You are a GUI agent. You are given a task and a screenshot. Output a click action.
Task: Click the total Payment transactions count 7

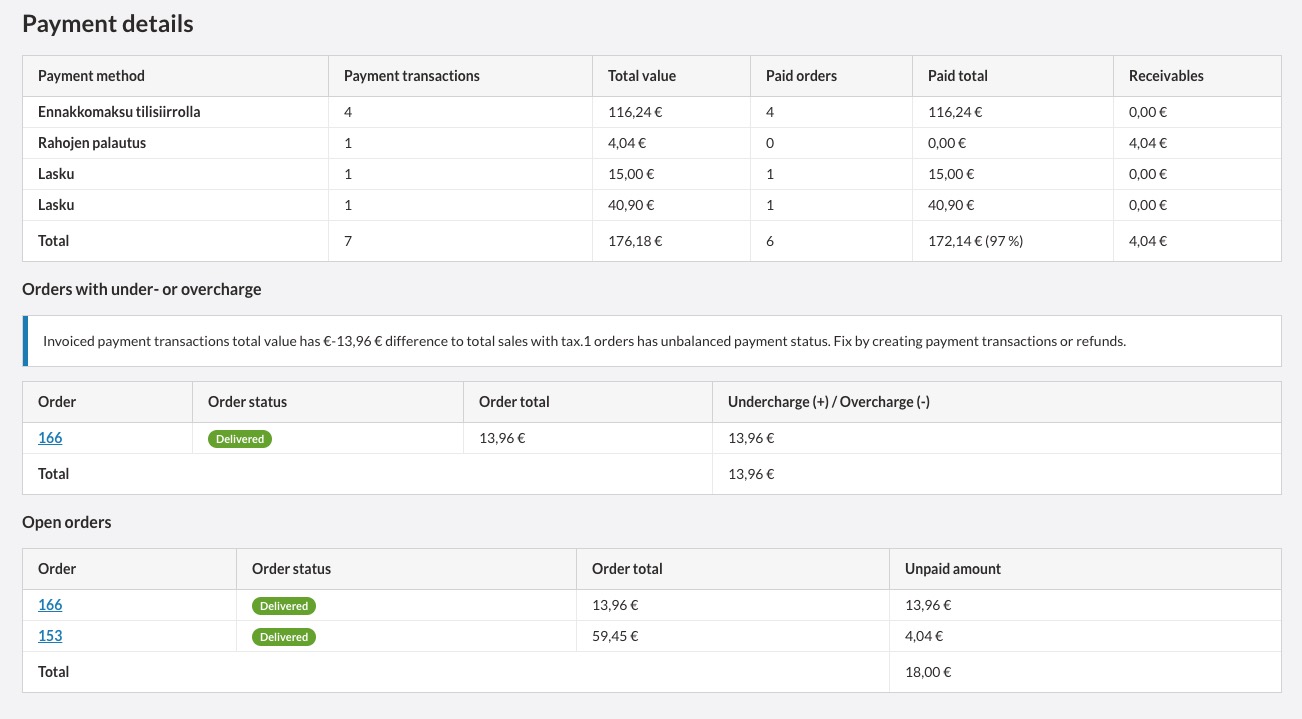coord(348,241)
